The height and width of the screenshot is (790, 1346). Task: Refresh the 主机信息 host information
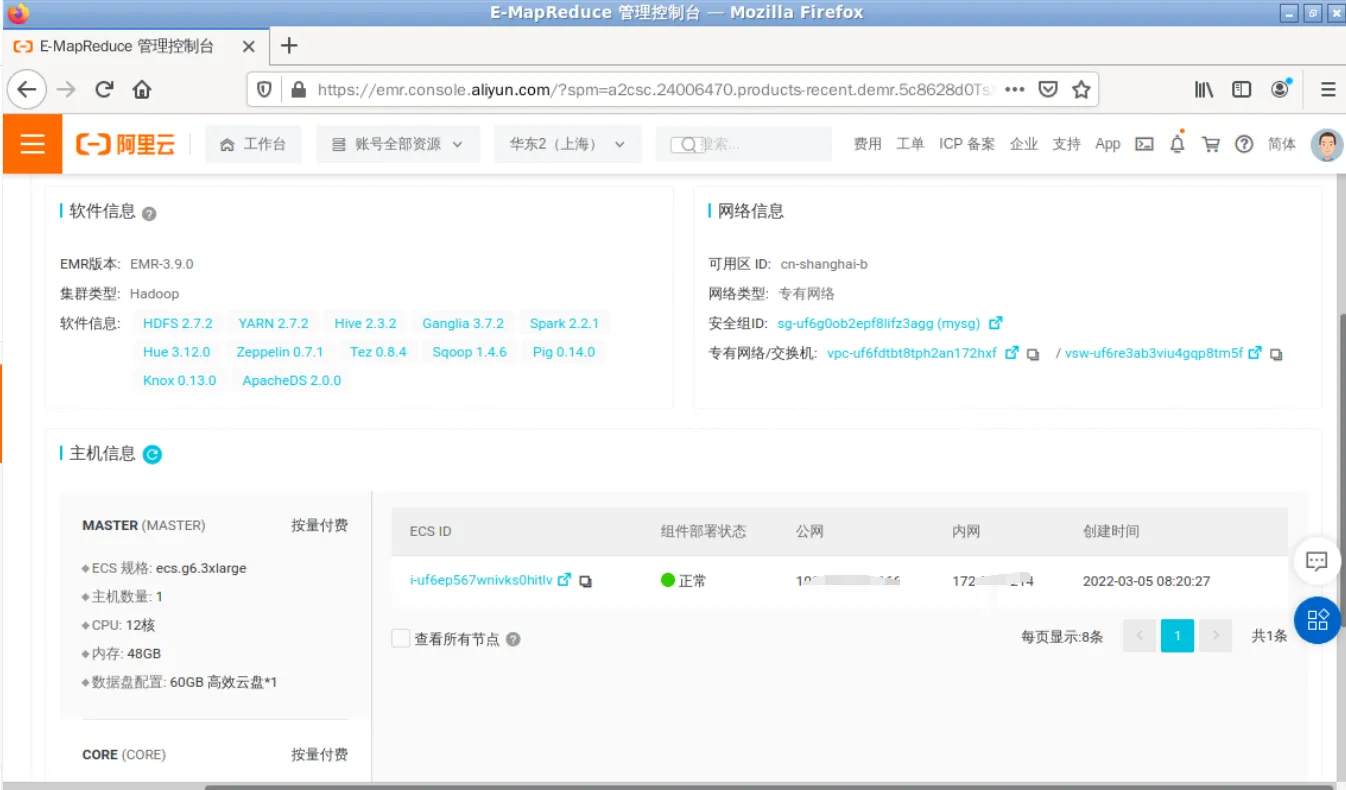(x=152, y=454)
